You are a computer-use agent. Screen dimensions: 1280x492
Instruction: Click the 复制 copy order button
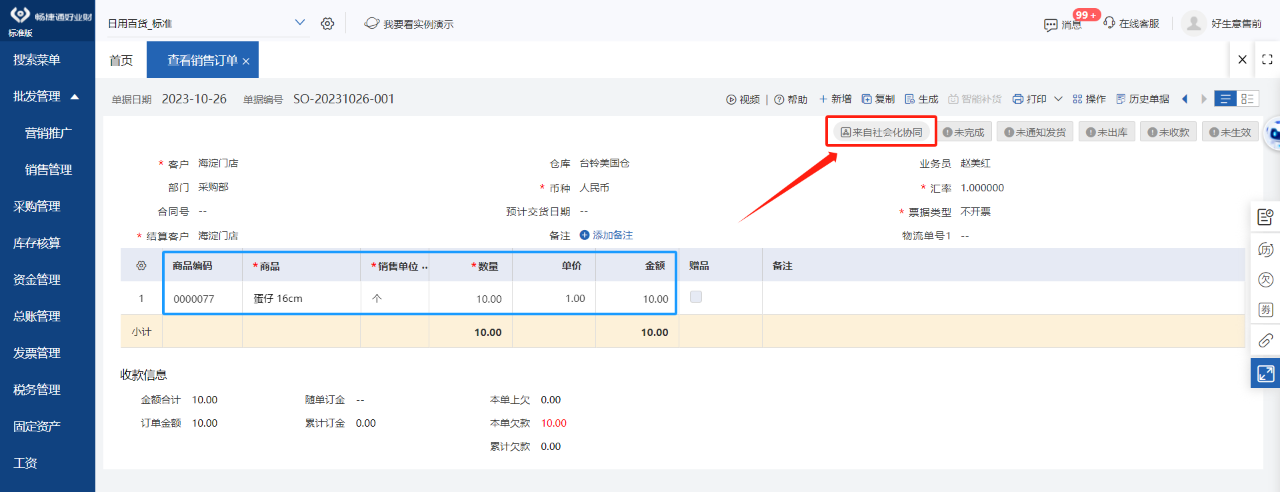point(878,99)
